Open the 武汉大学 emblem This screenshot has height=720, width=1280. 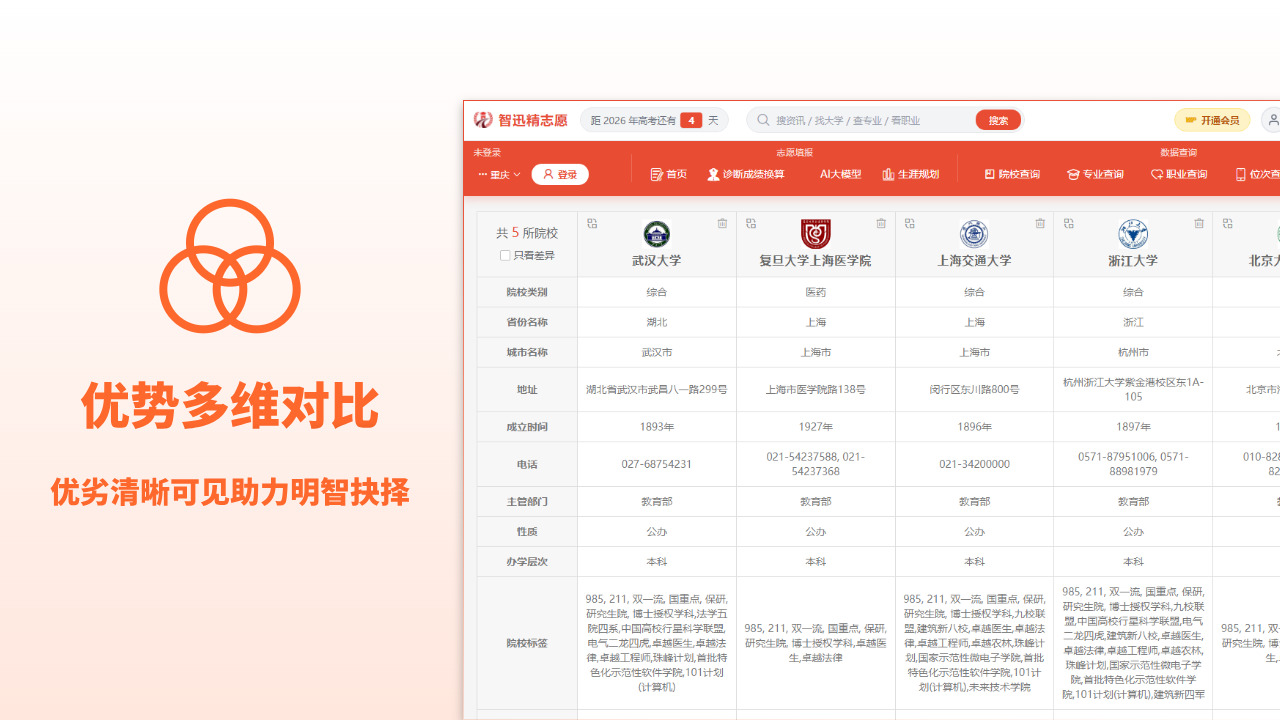(657, 235)
